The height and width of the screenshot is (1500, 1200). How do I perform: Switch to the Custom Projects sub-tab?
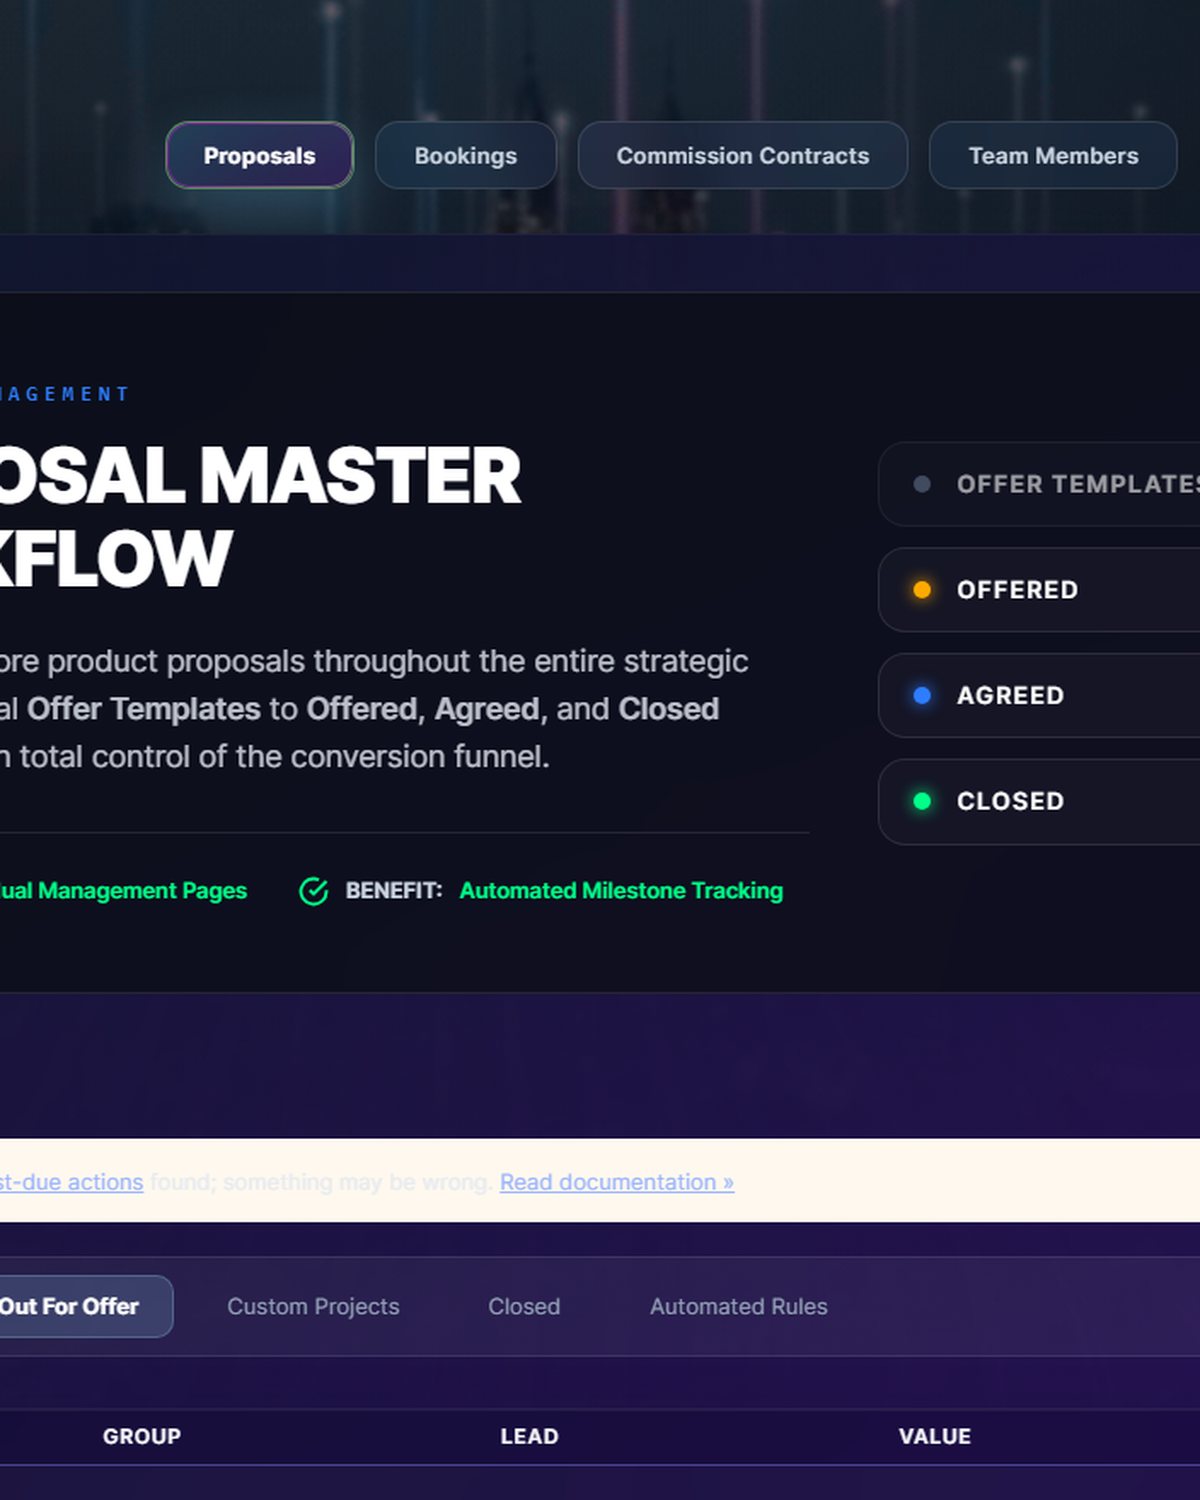tap(313, 1306)
